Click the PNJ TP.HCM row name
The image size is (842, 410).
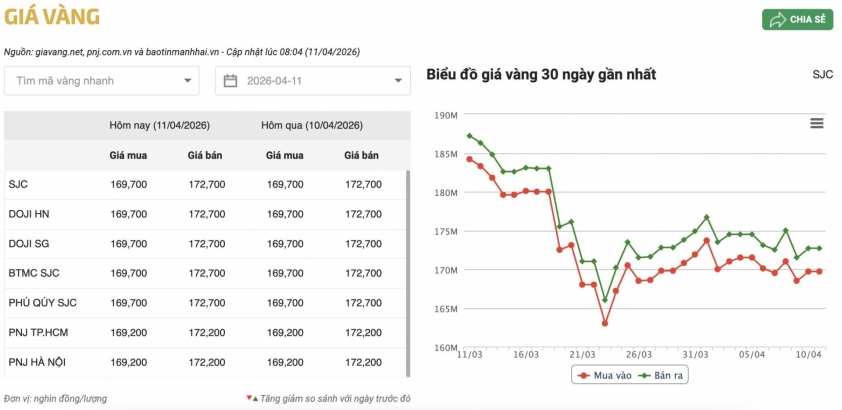click(36, 332)
